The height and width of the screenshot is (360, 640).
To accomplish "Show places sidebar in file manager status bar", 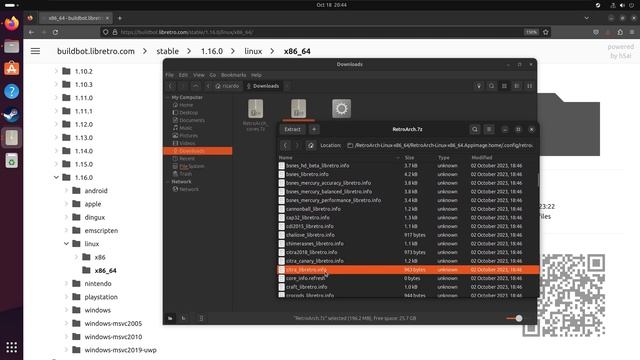I will point(170,318).
